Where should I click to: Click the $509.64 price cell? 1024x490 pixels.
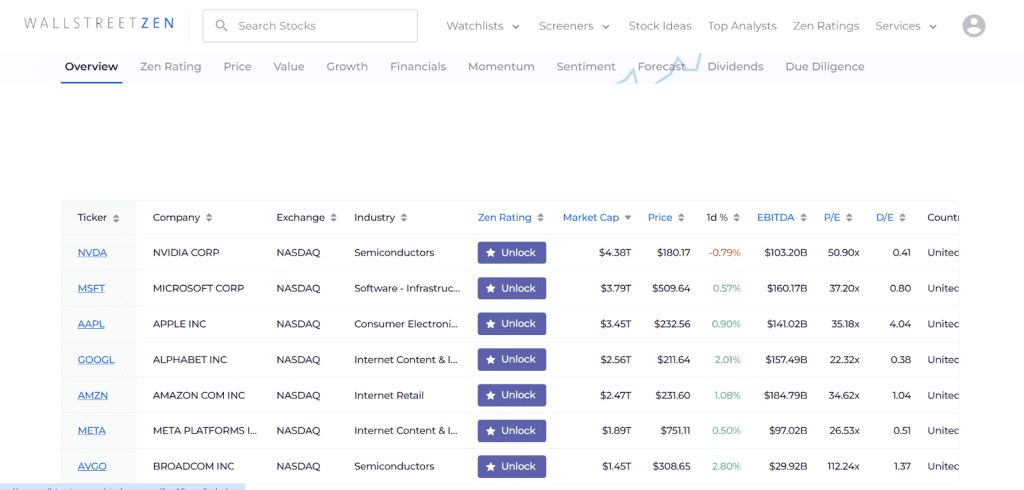coord(671,289)
